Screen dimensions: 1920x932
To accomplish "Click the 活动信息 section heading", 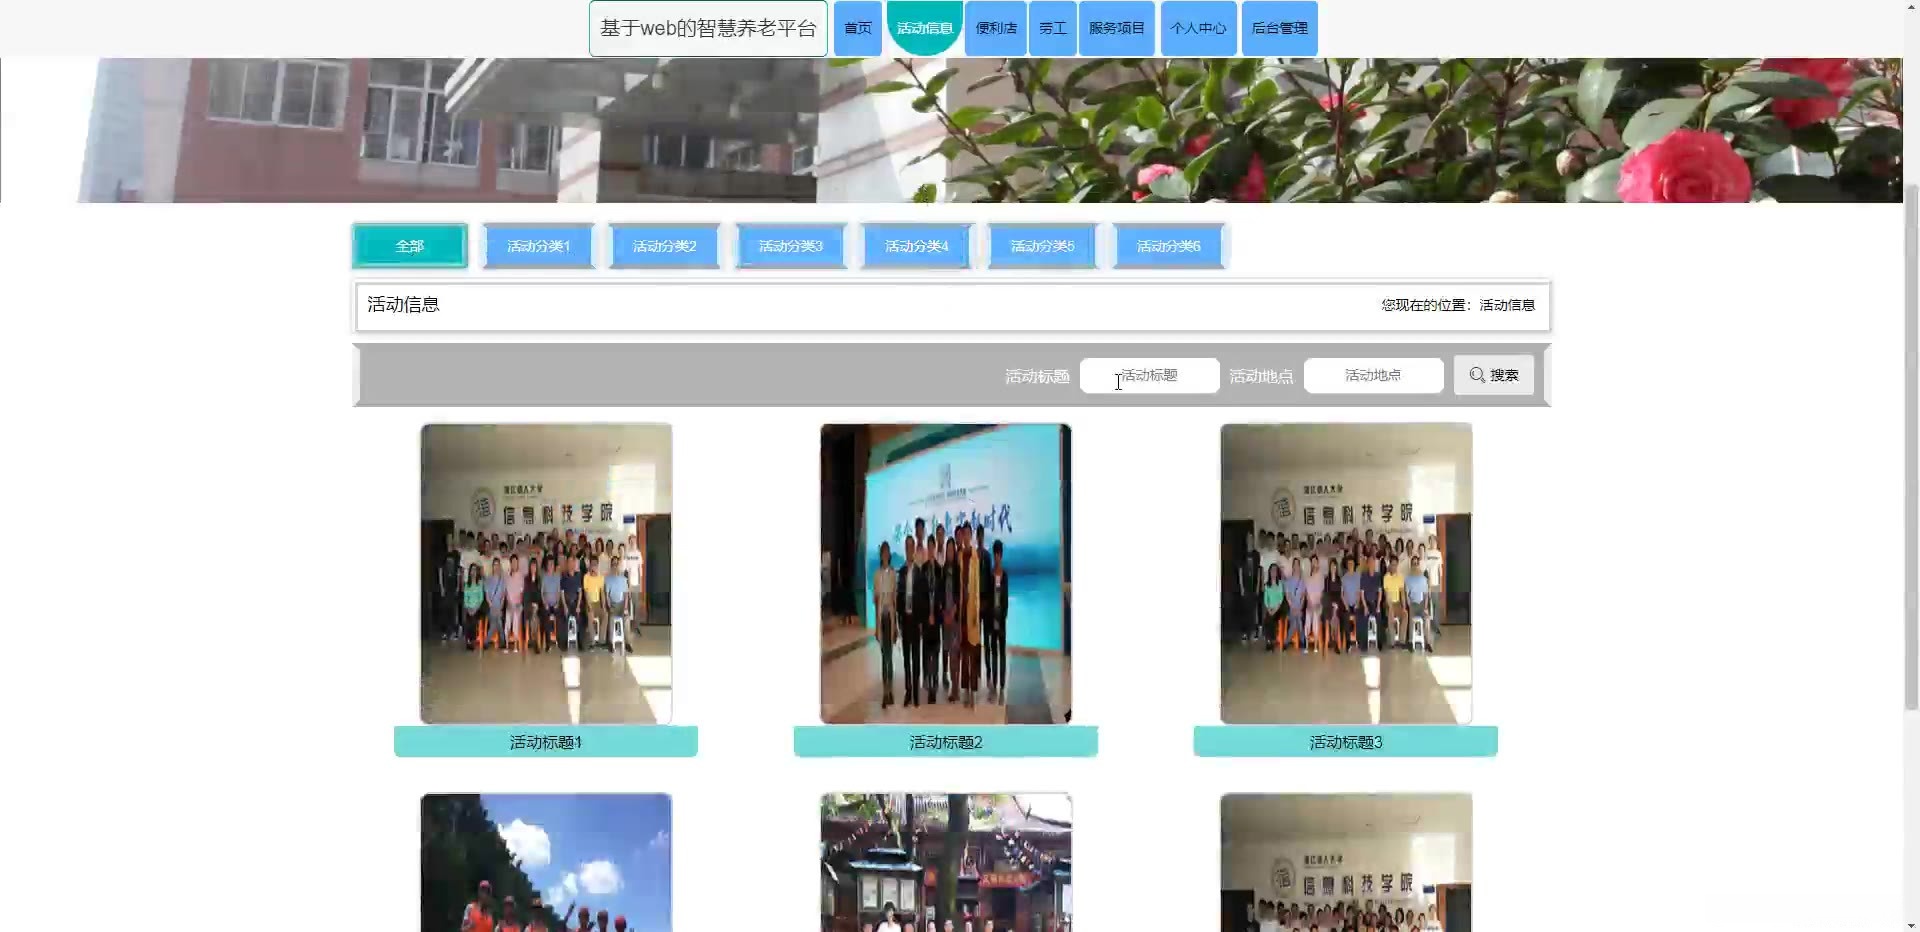I will tap(403, 305).
